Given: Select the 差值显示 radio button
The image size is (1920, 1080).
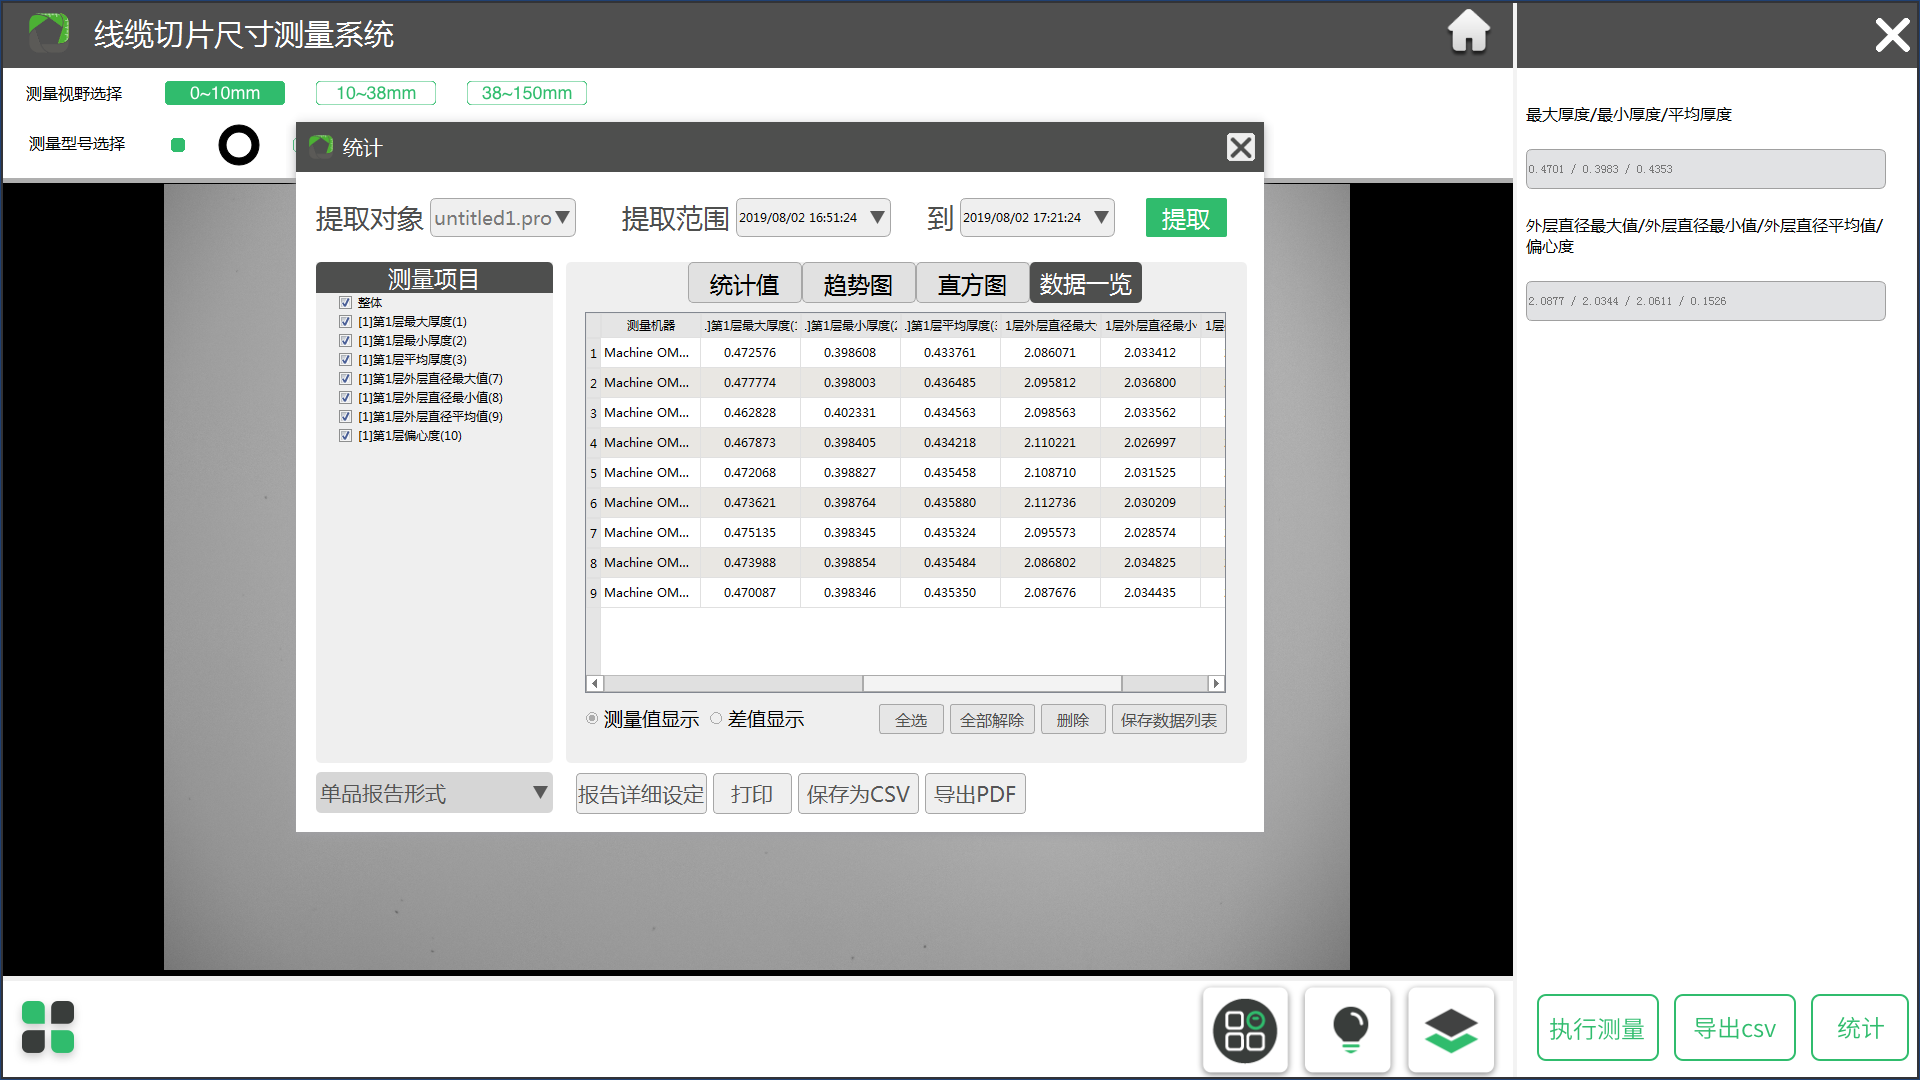Looking at the screenshot, I should [x=716, y=719].
